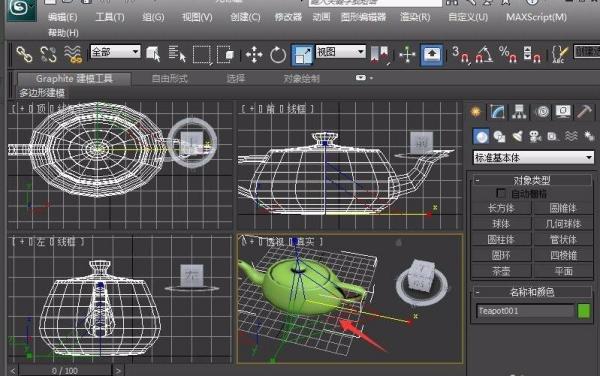Viewport: 600px width, 376px height.
Task: Select the Space Warps waves icon
Action: point(571,136)
